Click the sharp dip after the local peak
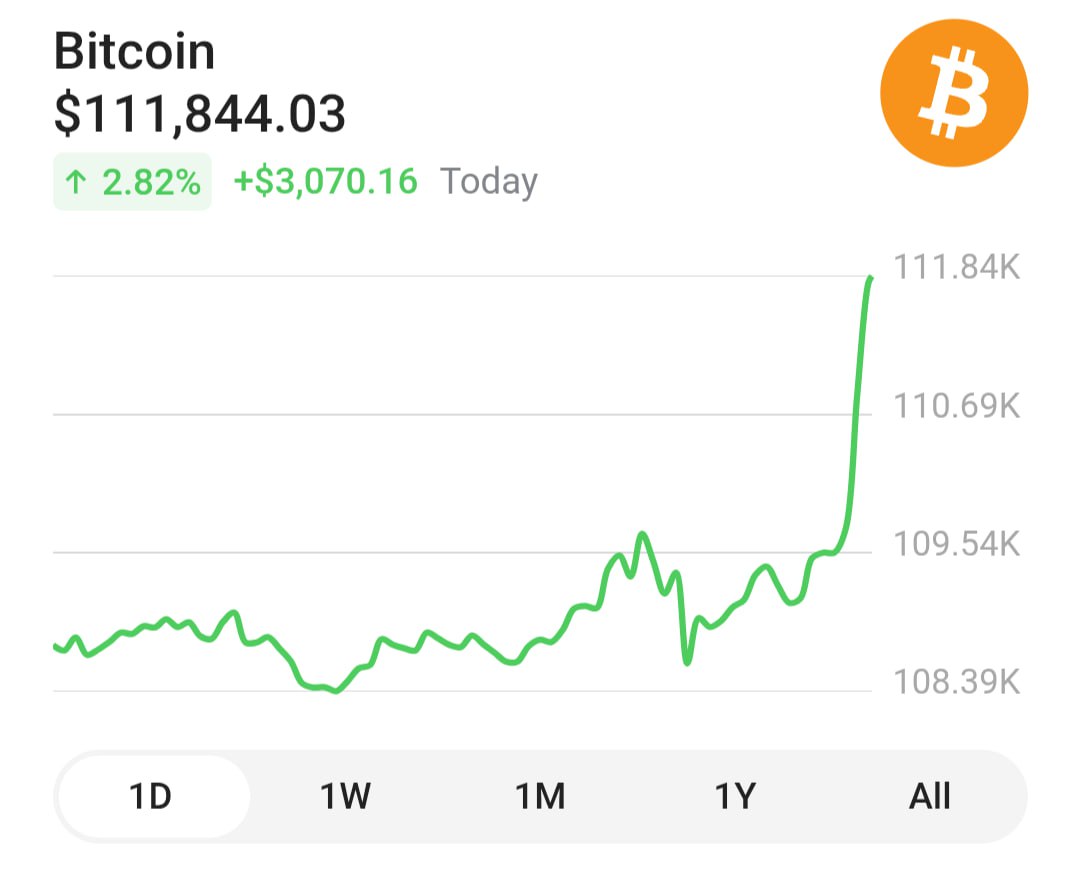 (687, 661)
